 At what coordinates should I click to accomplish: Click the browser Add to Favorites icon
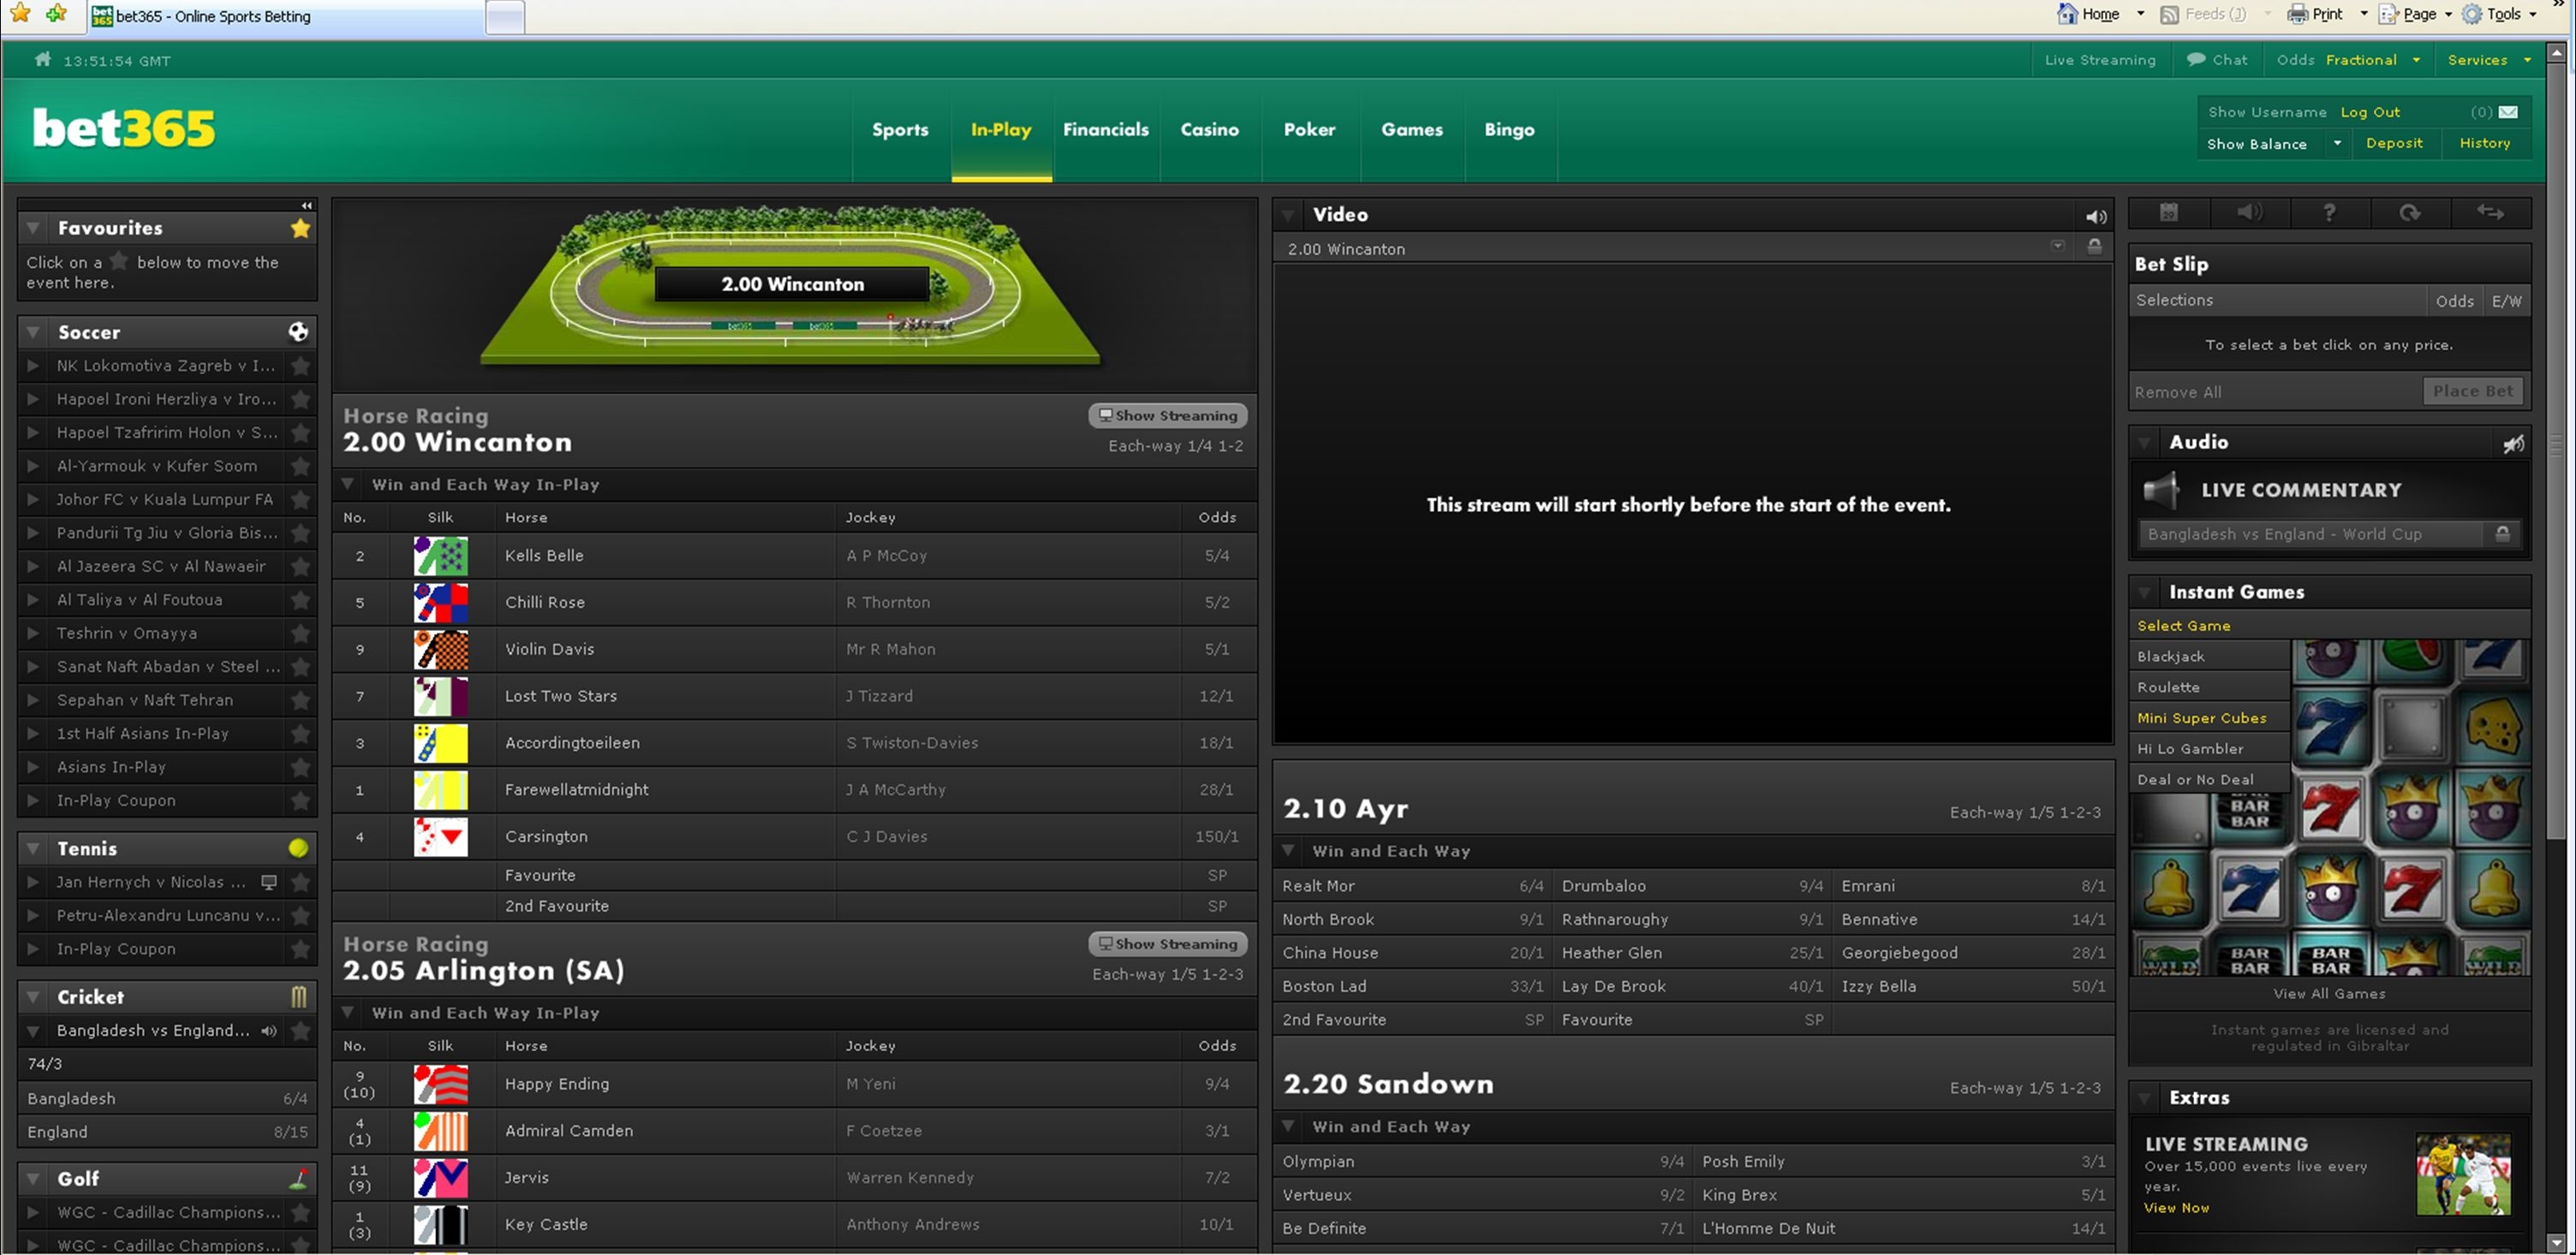[57, 13]
